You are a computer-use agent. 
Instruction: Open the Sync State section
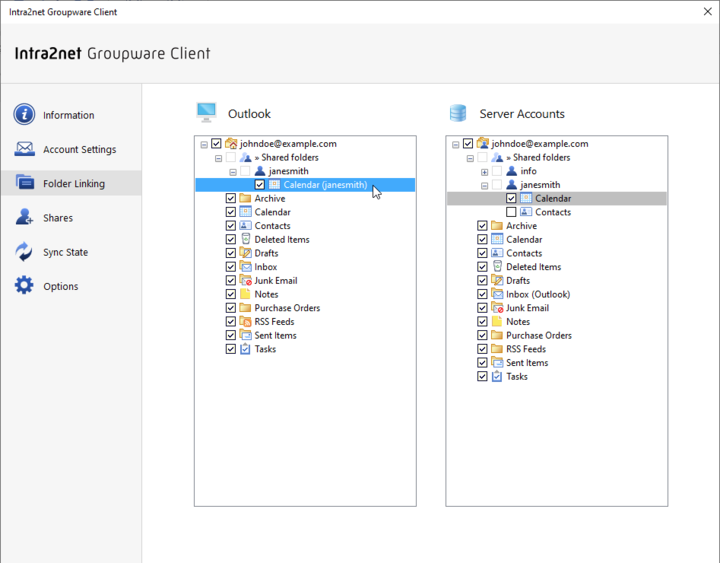71,252
